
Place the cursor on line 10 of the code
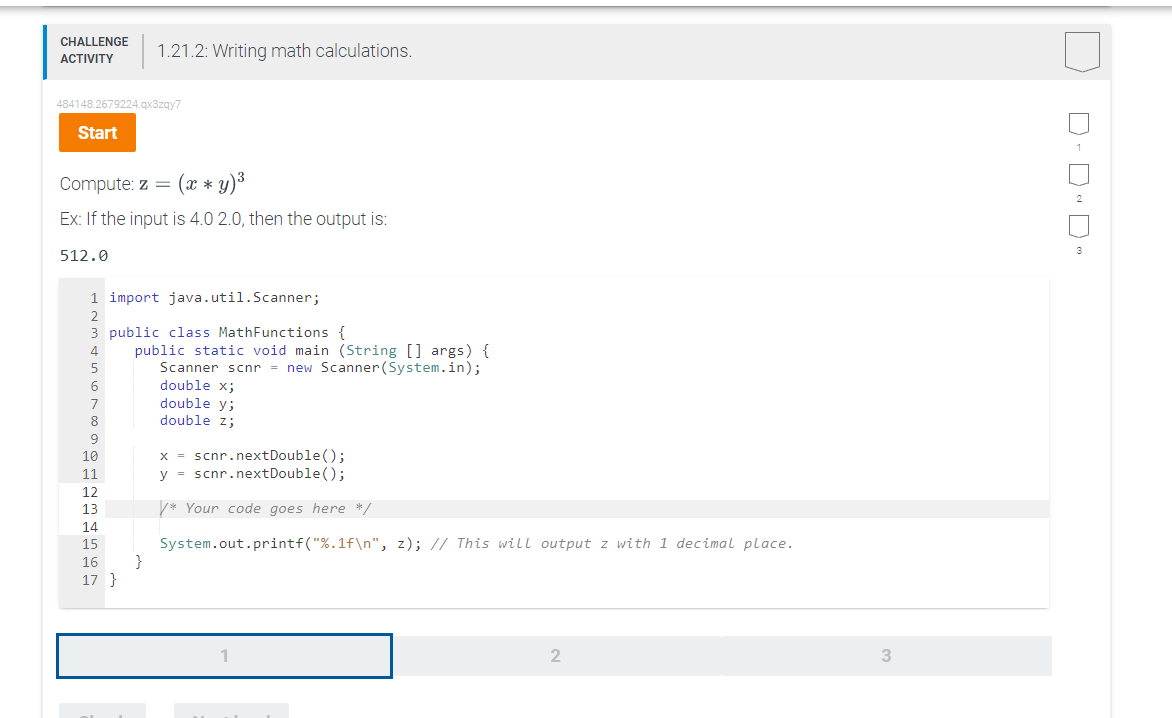(x=252, y=455)
